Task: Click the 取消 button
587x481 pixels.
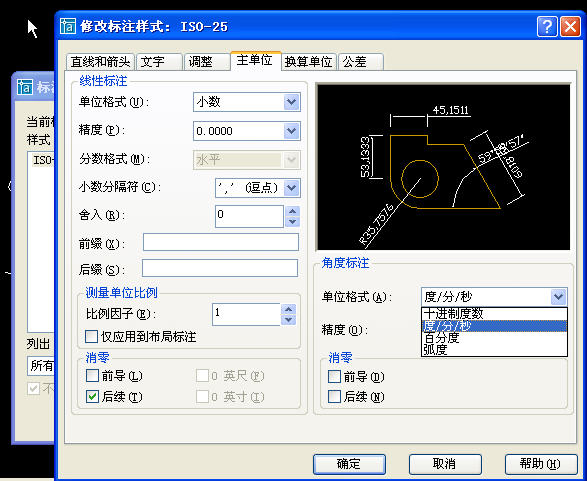Action: 445,464
